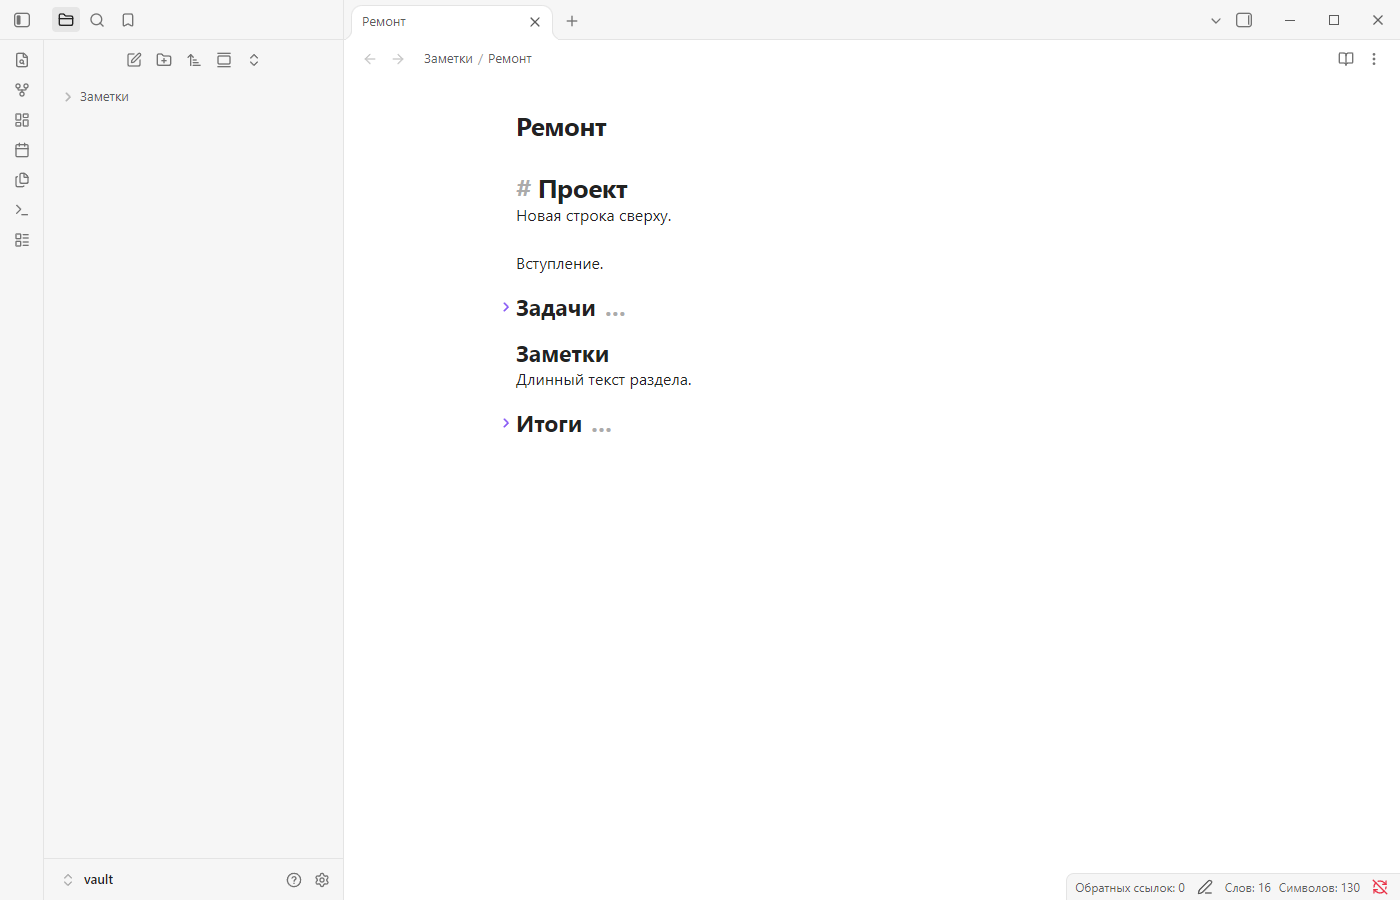
Task: Click auto-reveal current file icon
Action: click(224, 60)
